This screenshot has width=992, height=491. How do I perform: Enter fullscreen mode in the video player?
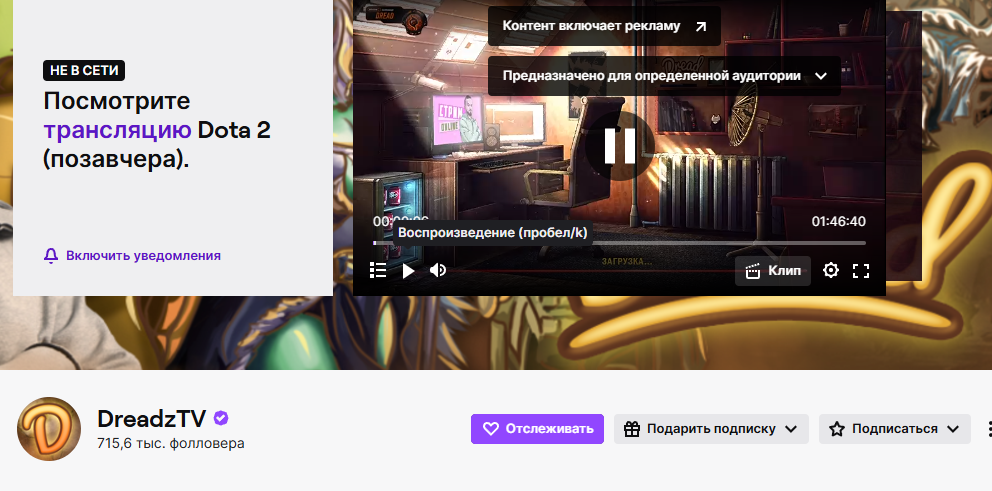pos(861,270)
